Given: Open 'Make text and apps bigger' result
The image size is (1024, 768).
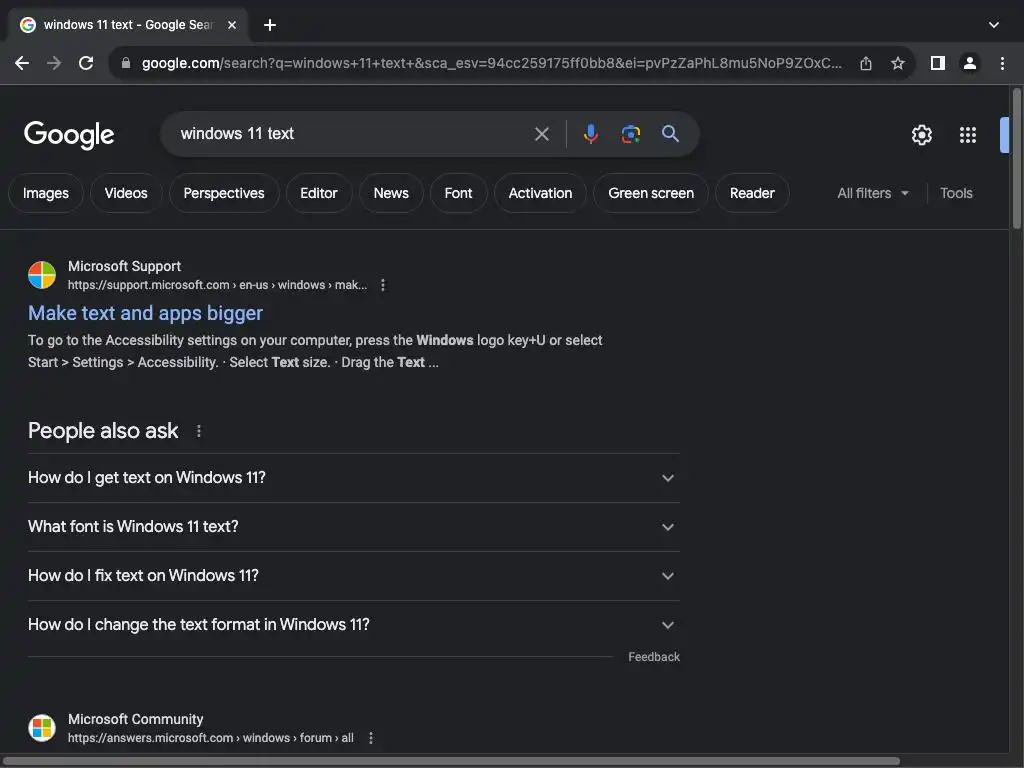Looking at the screenshot, I should click(x=145, y=313).
